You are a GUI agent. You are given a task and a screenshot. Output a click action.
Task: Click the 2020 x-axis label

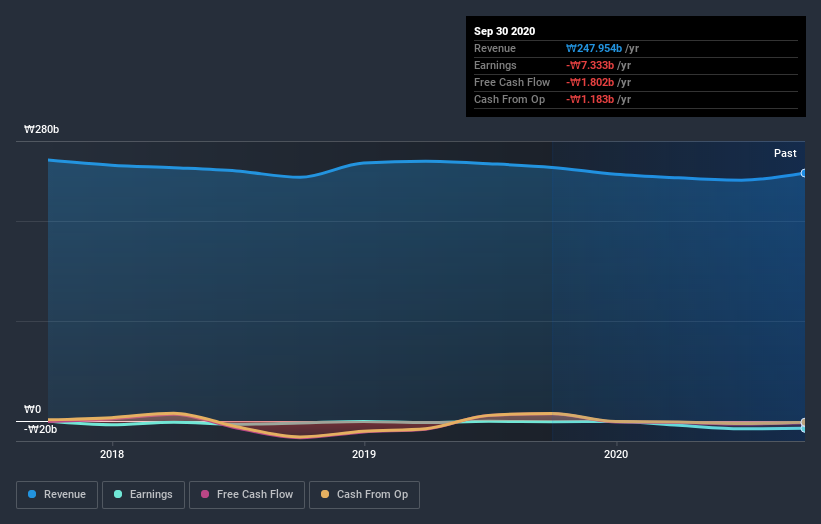click(616, 454)
